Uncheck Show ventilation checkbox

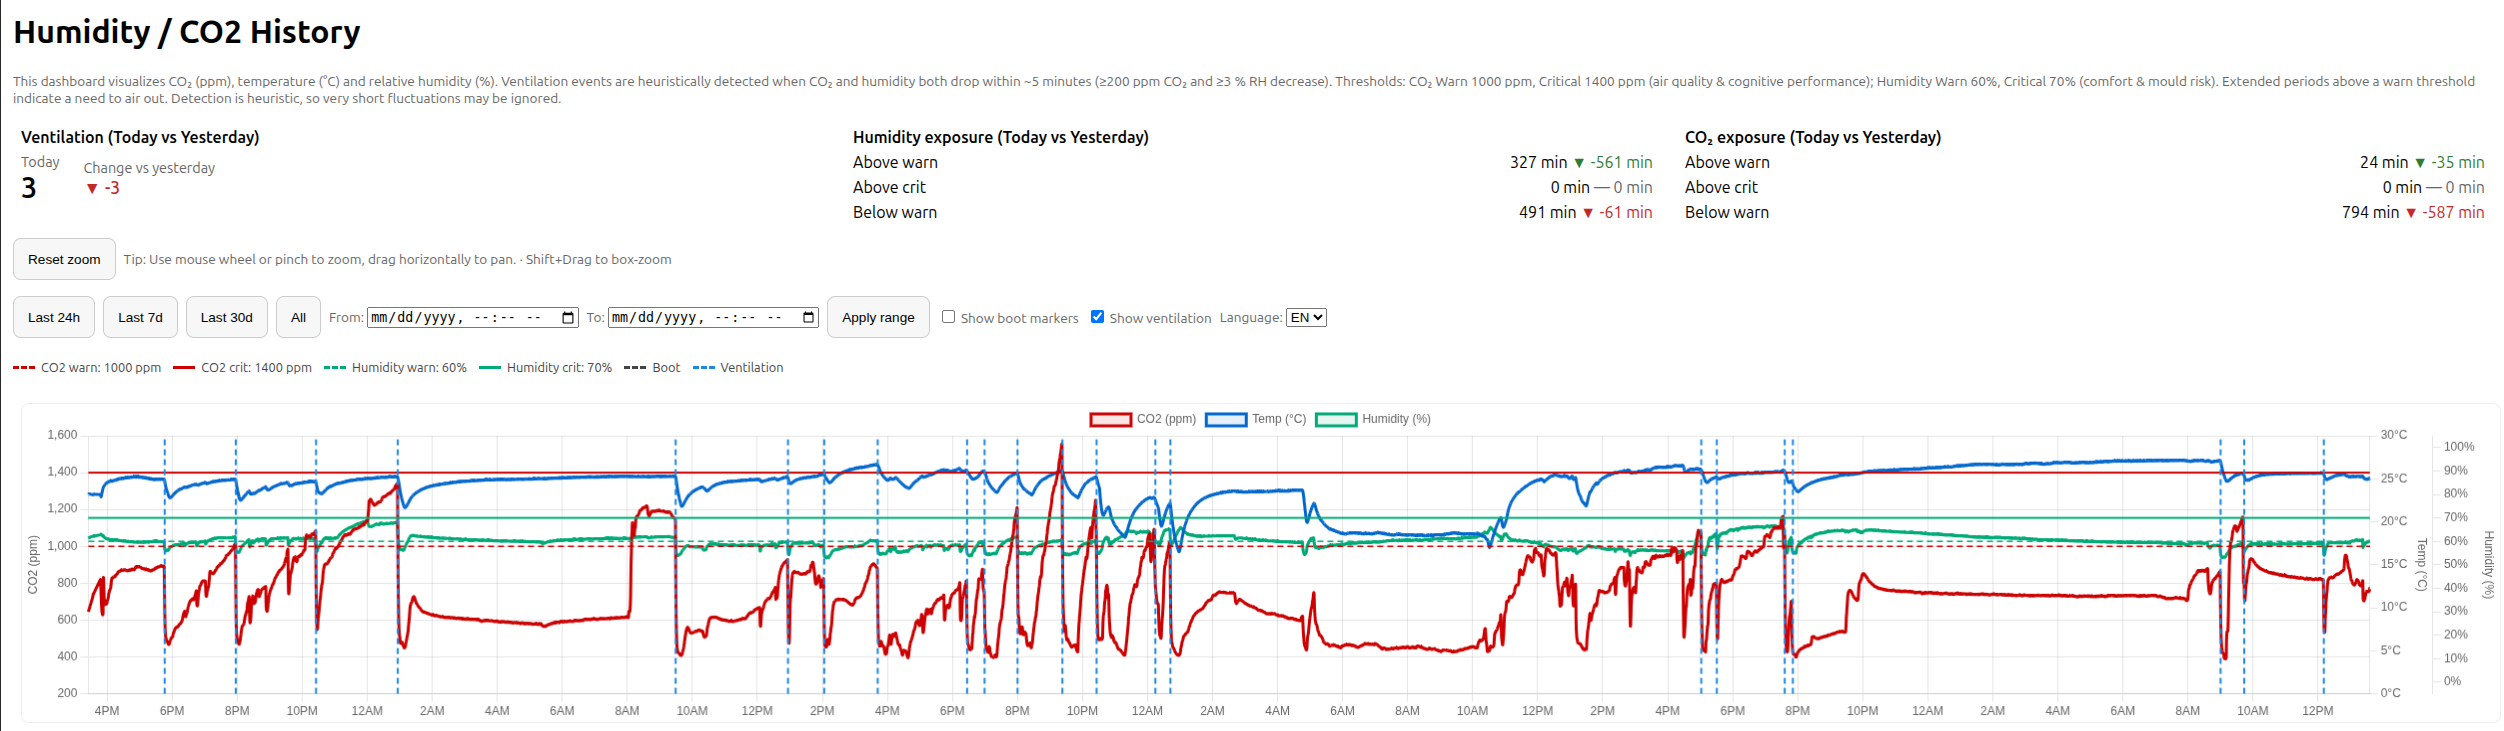(1097, 317)
